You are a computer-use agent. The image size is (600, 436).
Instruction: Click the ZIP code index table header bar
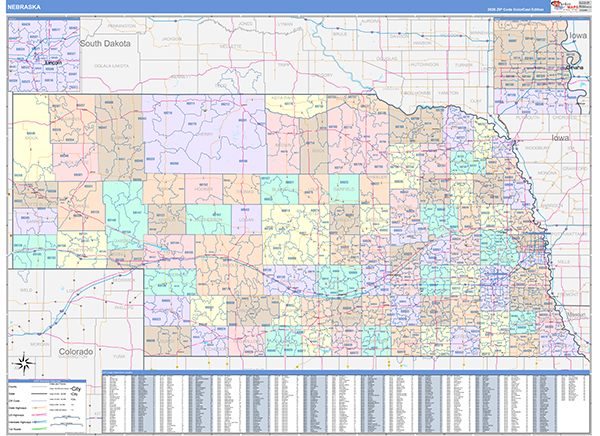tap(346, 372)
